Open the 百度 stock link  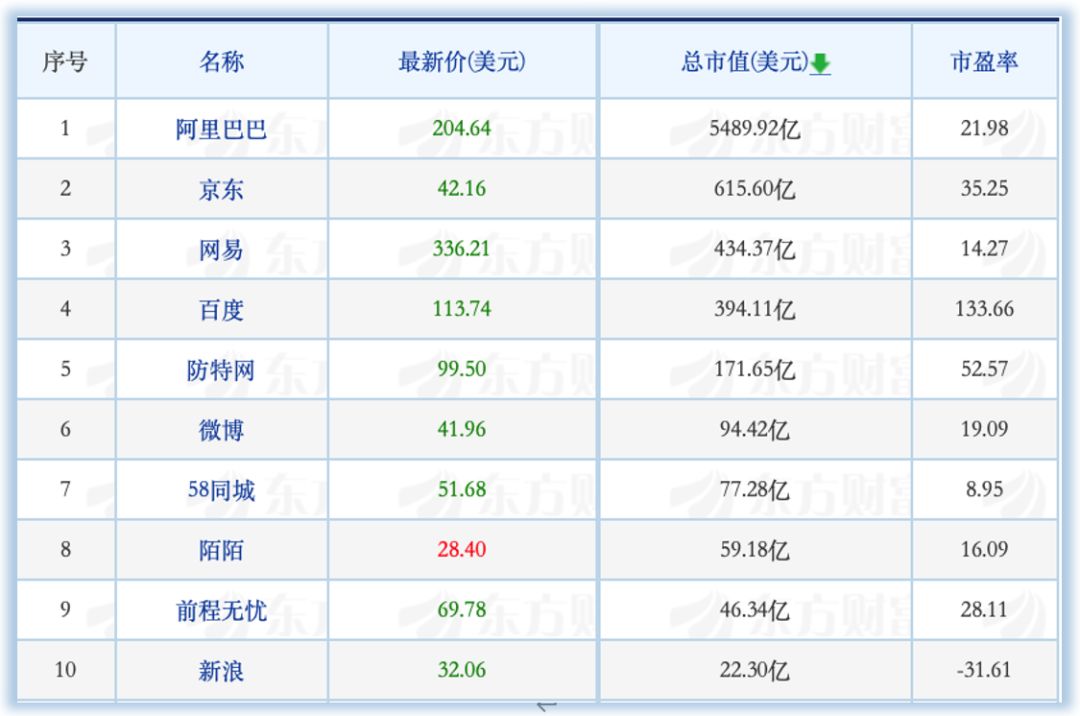click(x=221, y=309)
